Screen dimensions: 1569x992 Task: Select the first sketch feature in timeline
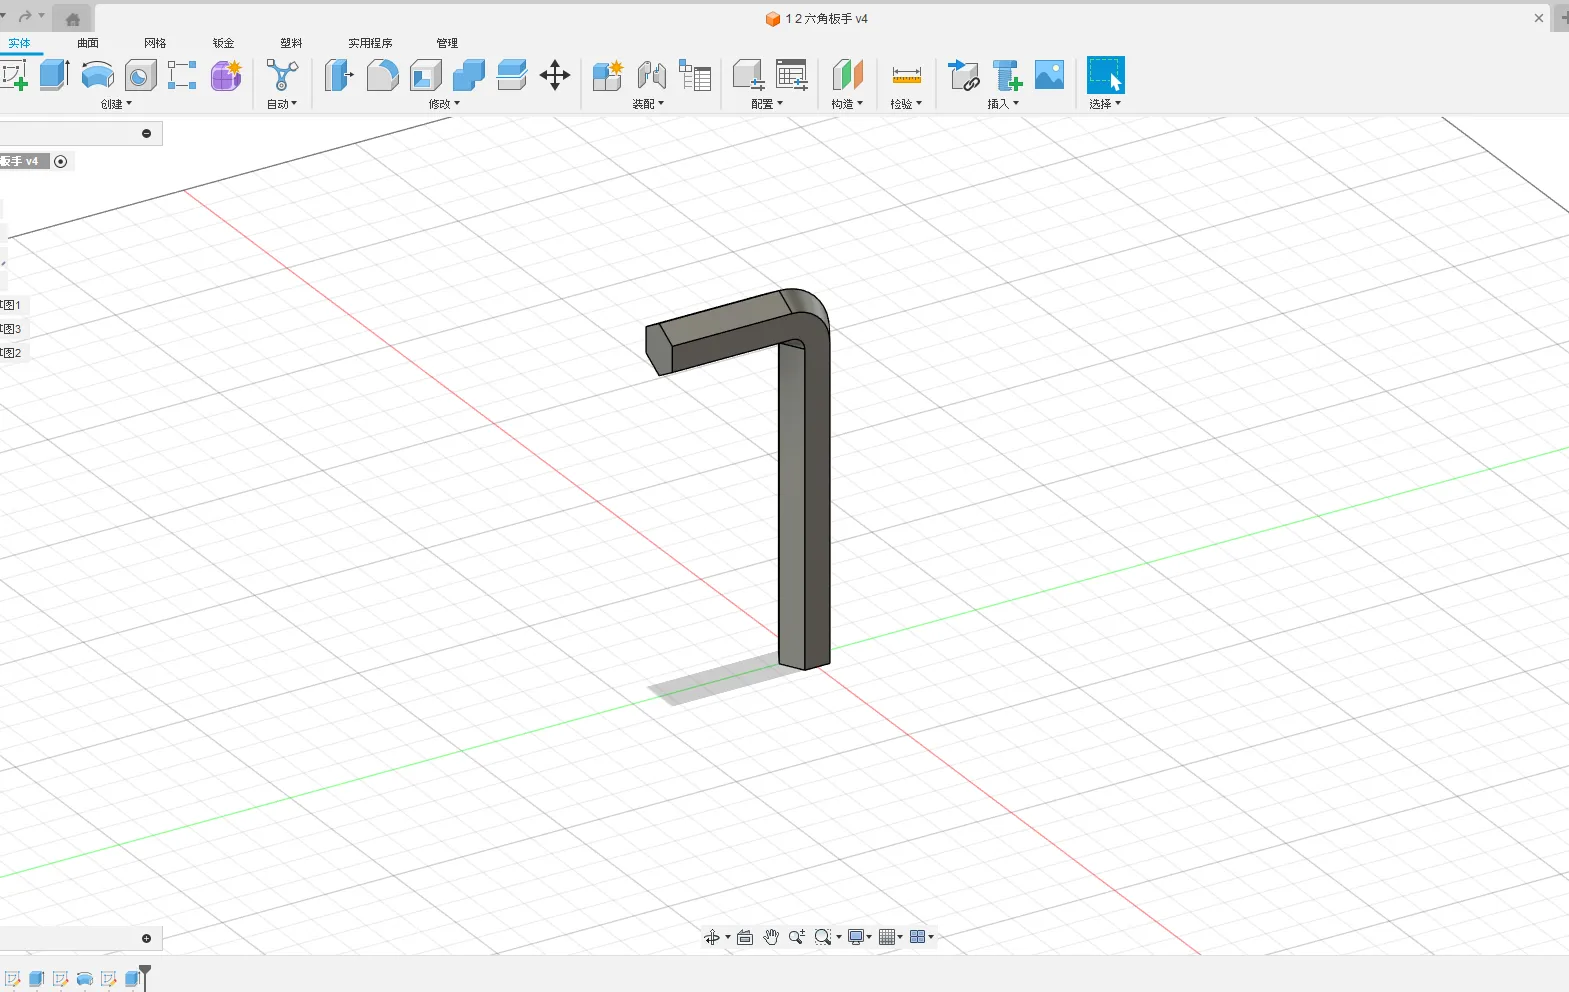(12, 979)
